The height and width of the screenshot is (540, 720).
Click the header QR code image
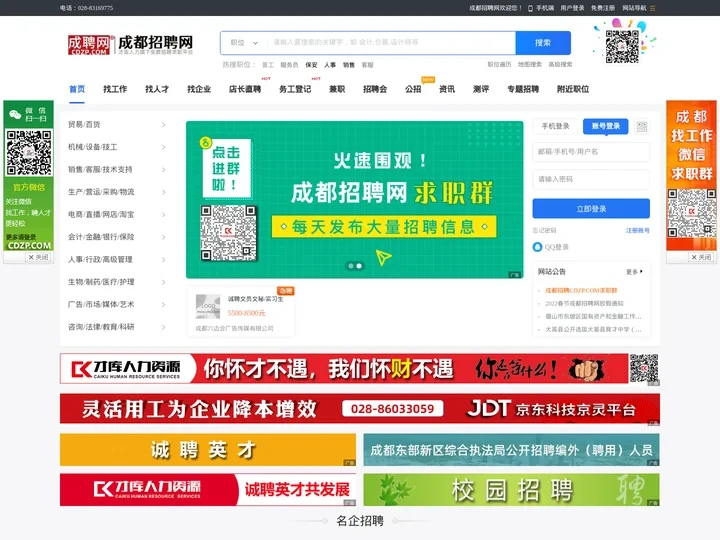click(x=622, y=46)
